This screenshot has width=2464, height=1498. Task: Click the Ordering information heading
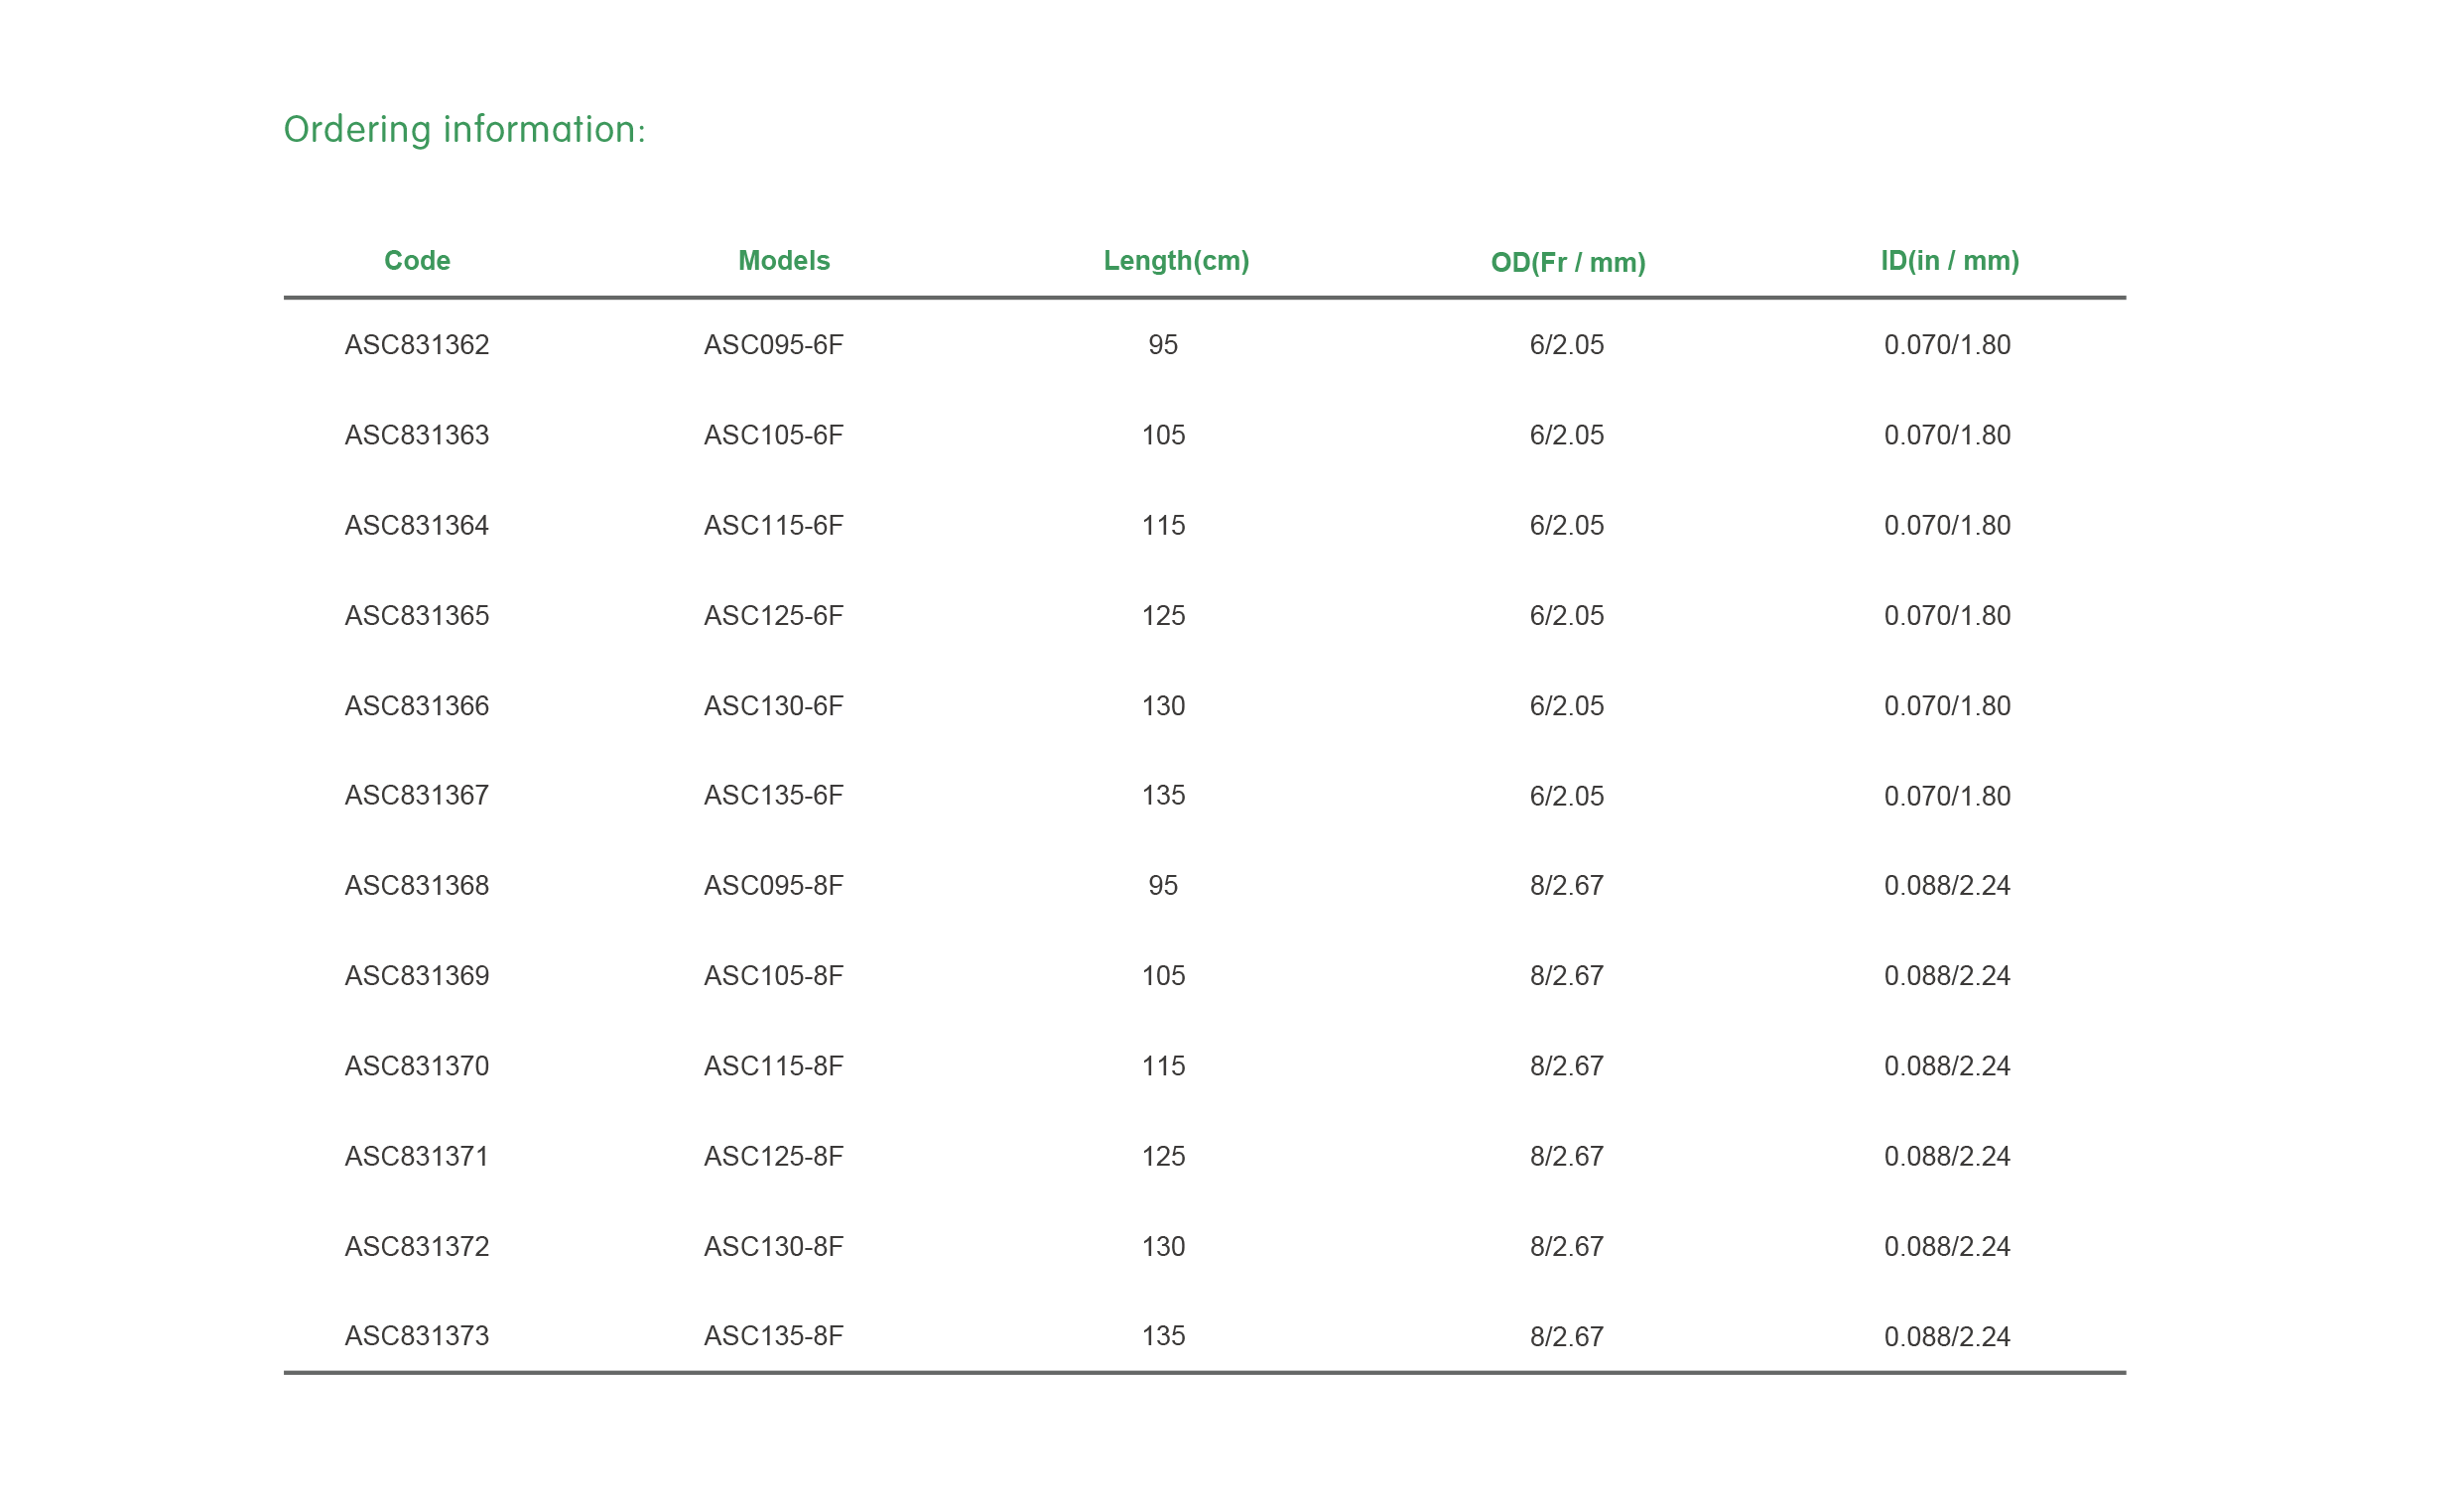(x=464, y=130)
